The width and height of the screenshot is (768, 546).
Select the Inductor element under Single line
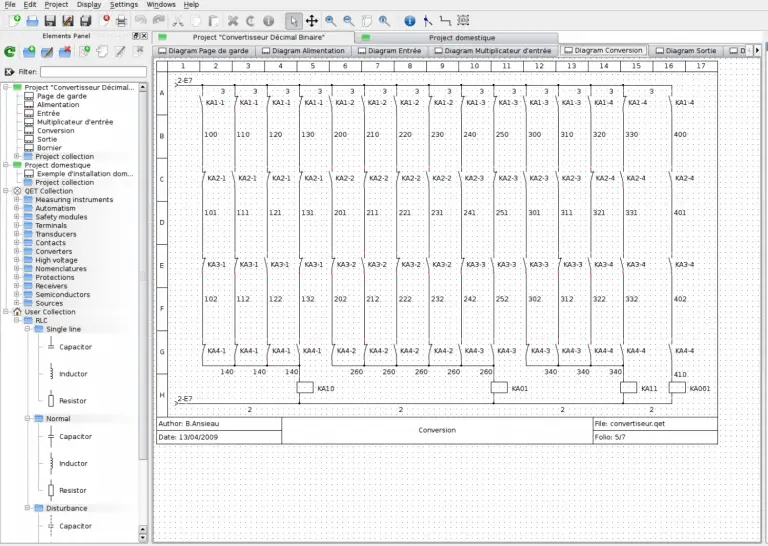click(72, 374)
